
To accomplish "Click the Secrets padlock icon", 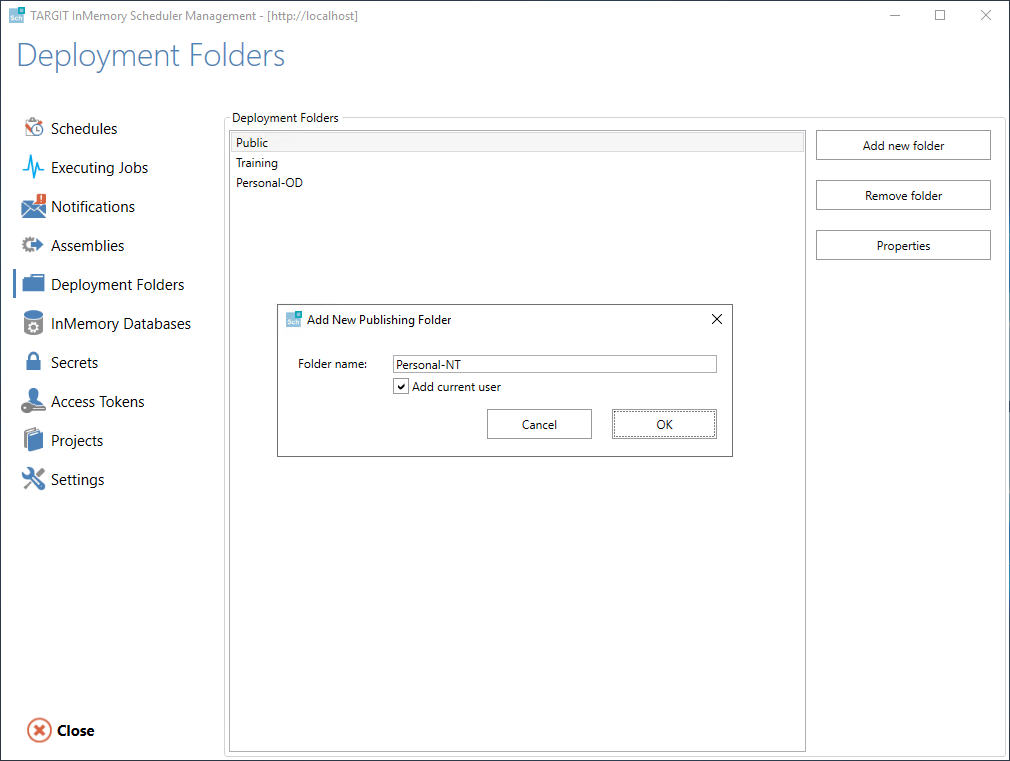I will click(x=33, y=361).
